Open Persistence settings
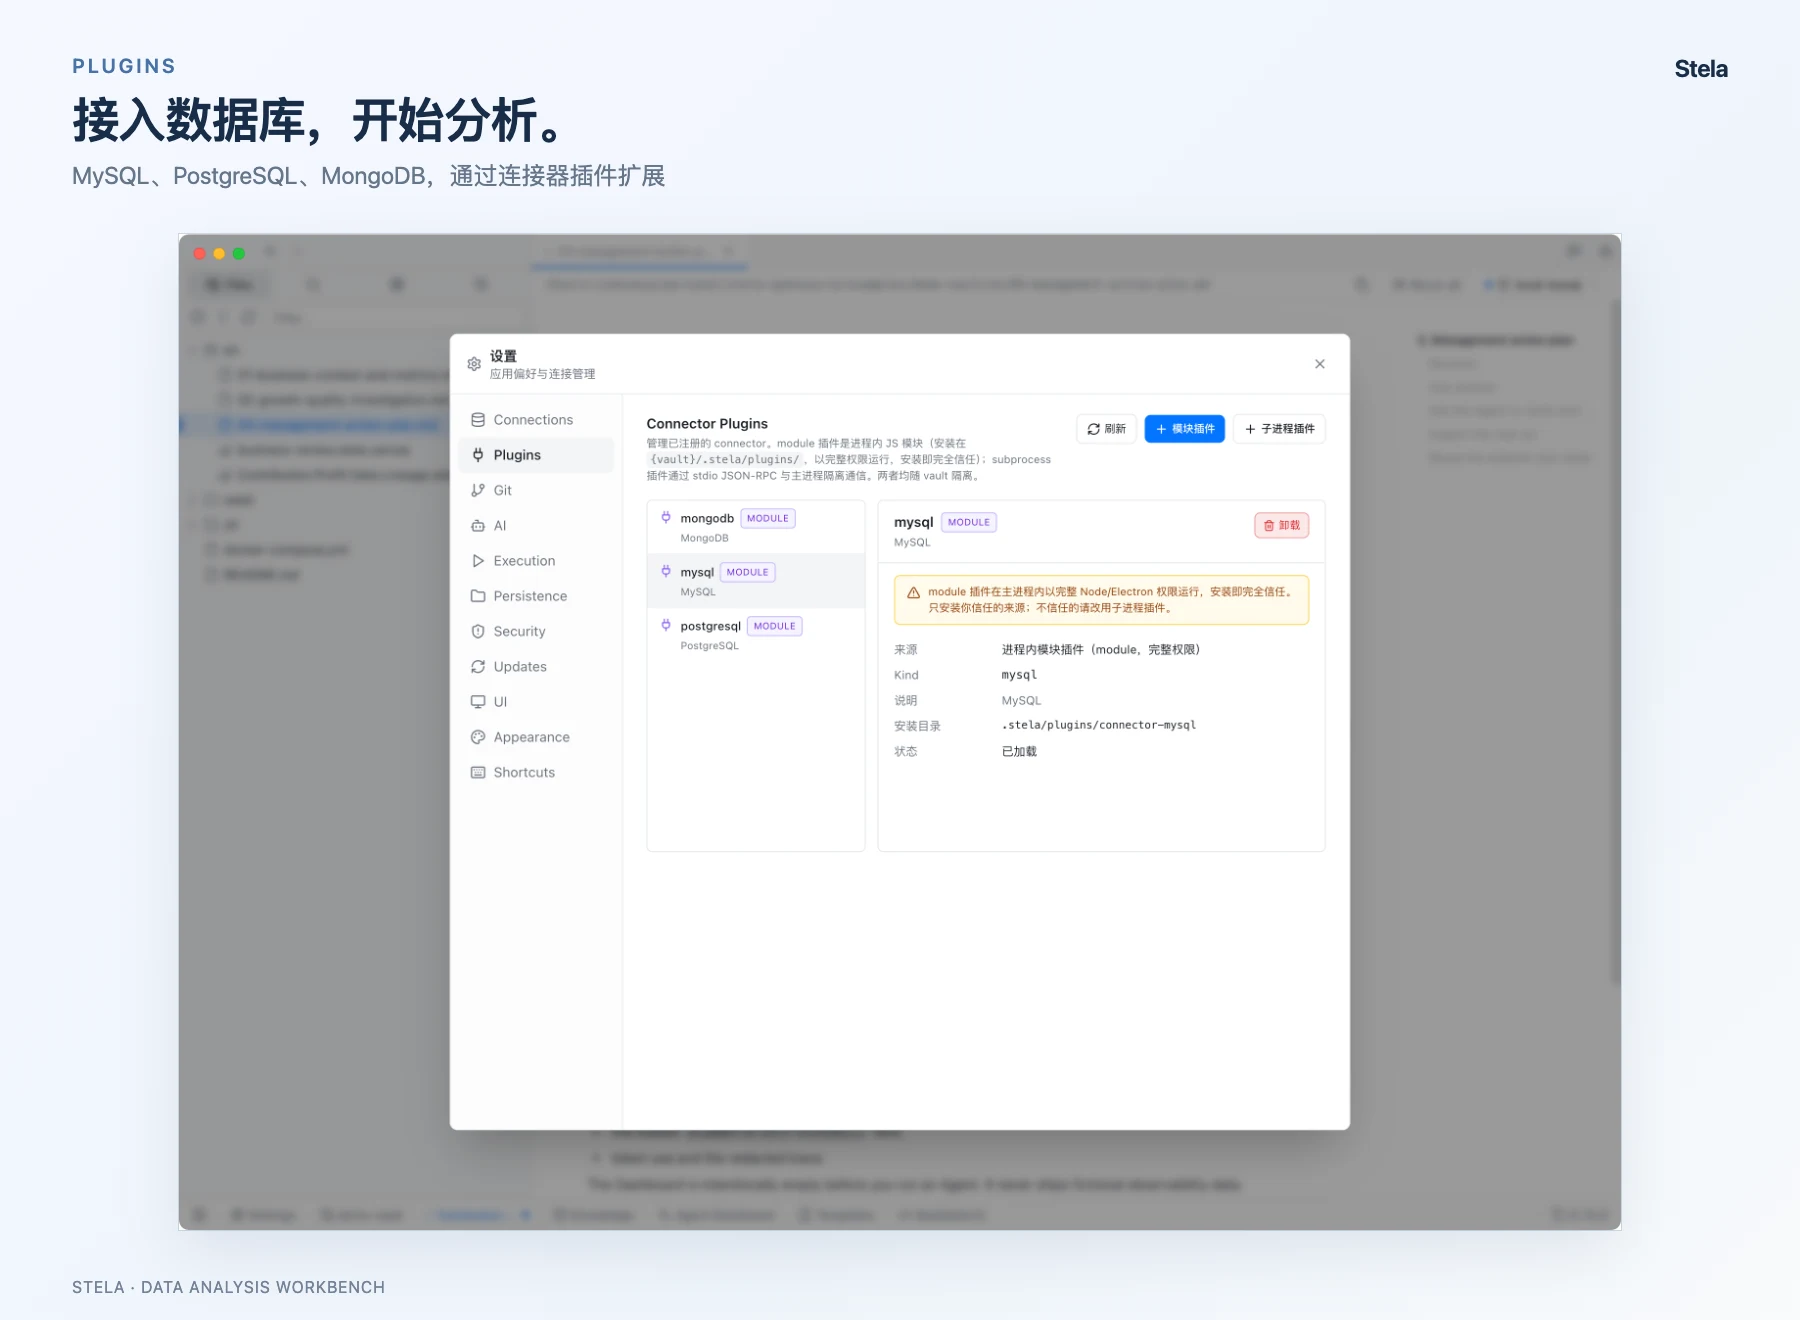 click(x=536, y=596)
